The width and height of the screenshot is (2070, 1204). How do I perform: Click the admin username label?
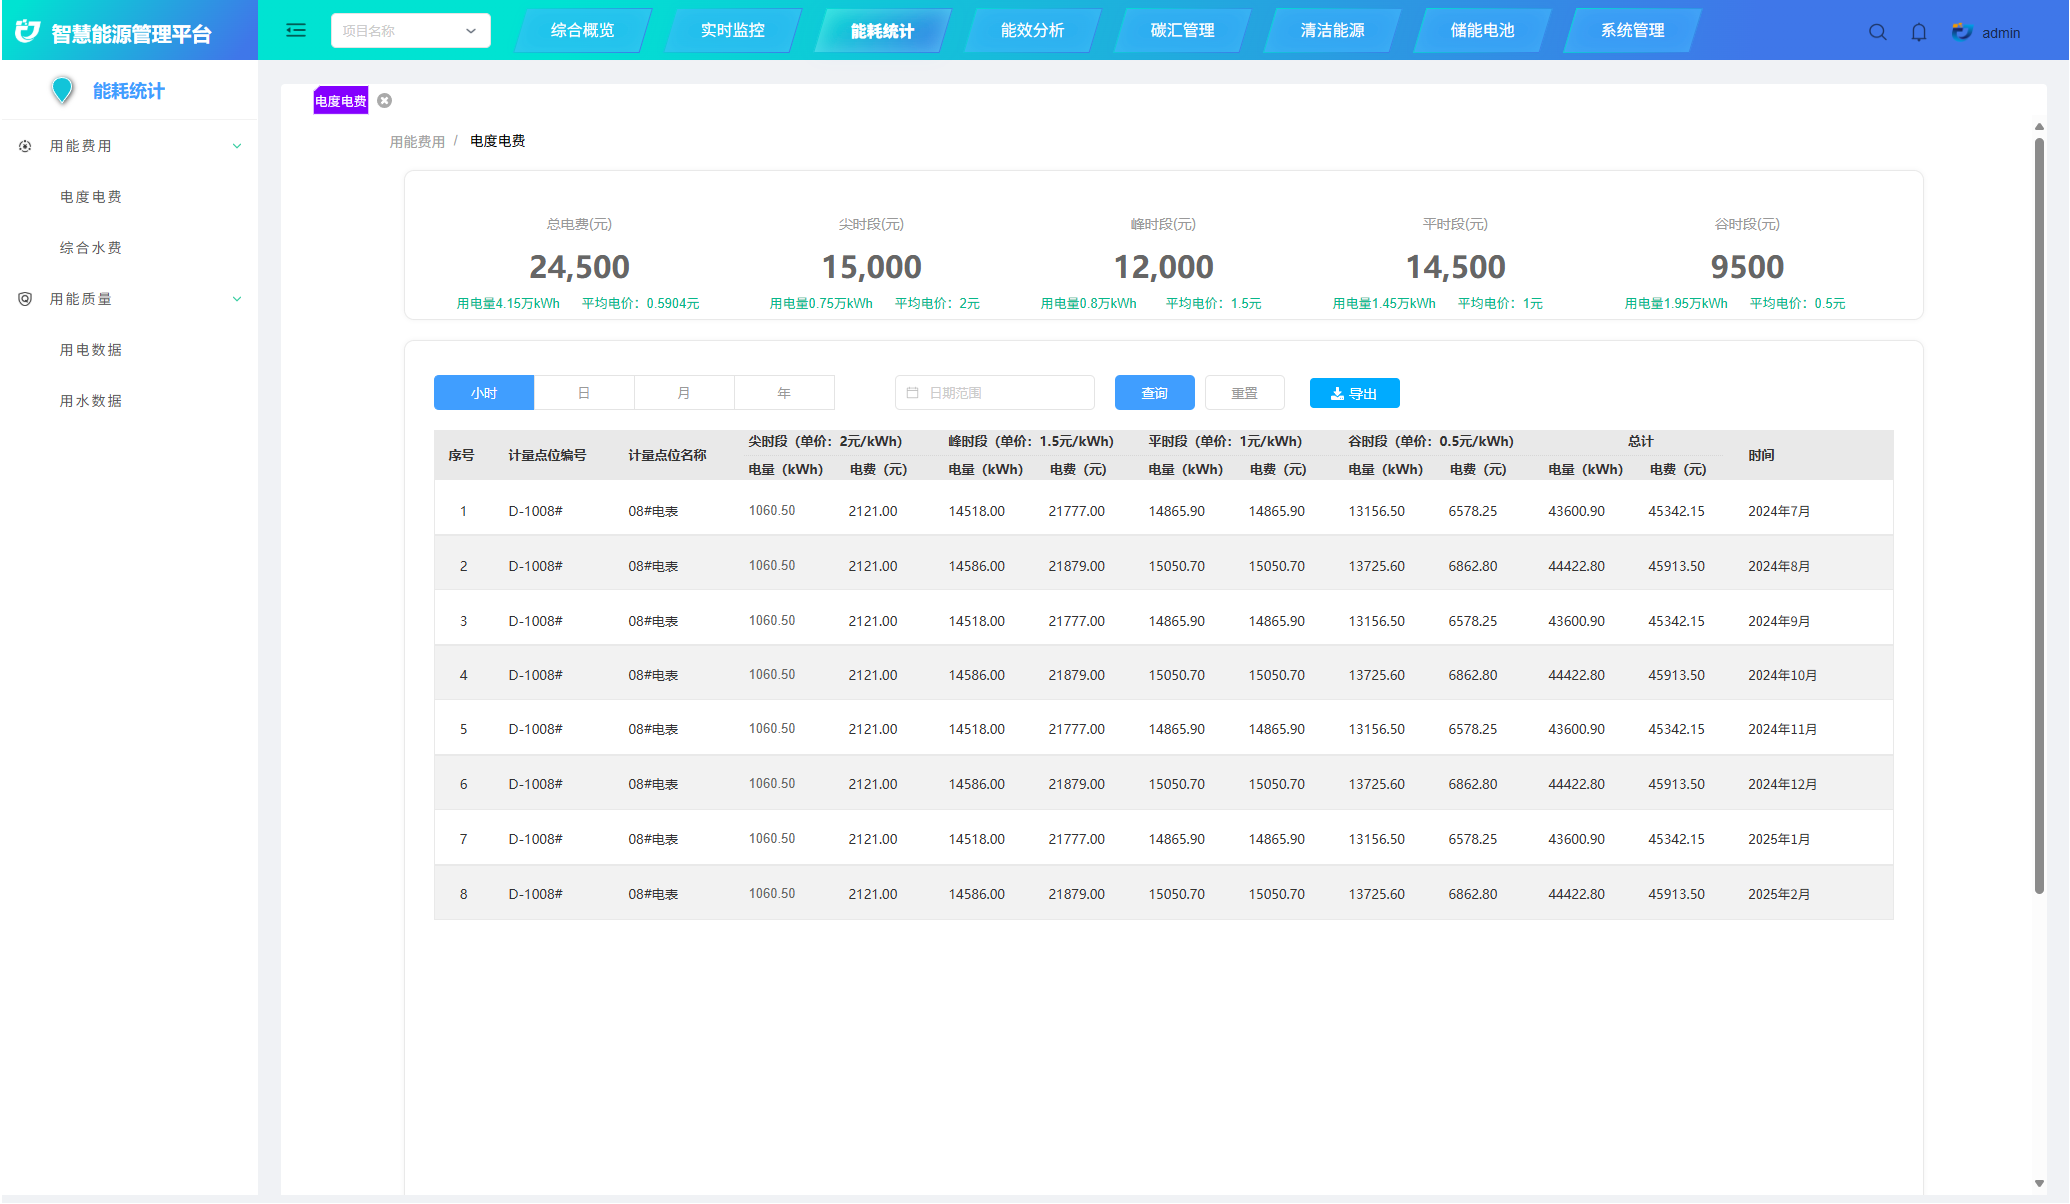(x=2001, y=33)
